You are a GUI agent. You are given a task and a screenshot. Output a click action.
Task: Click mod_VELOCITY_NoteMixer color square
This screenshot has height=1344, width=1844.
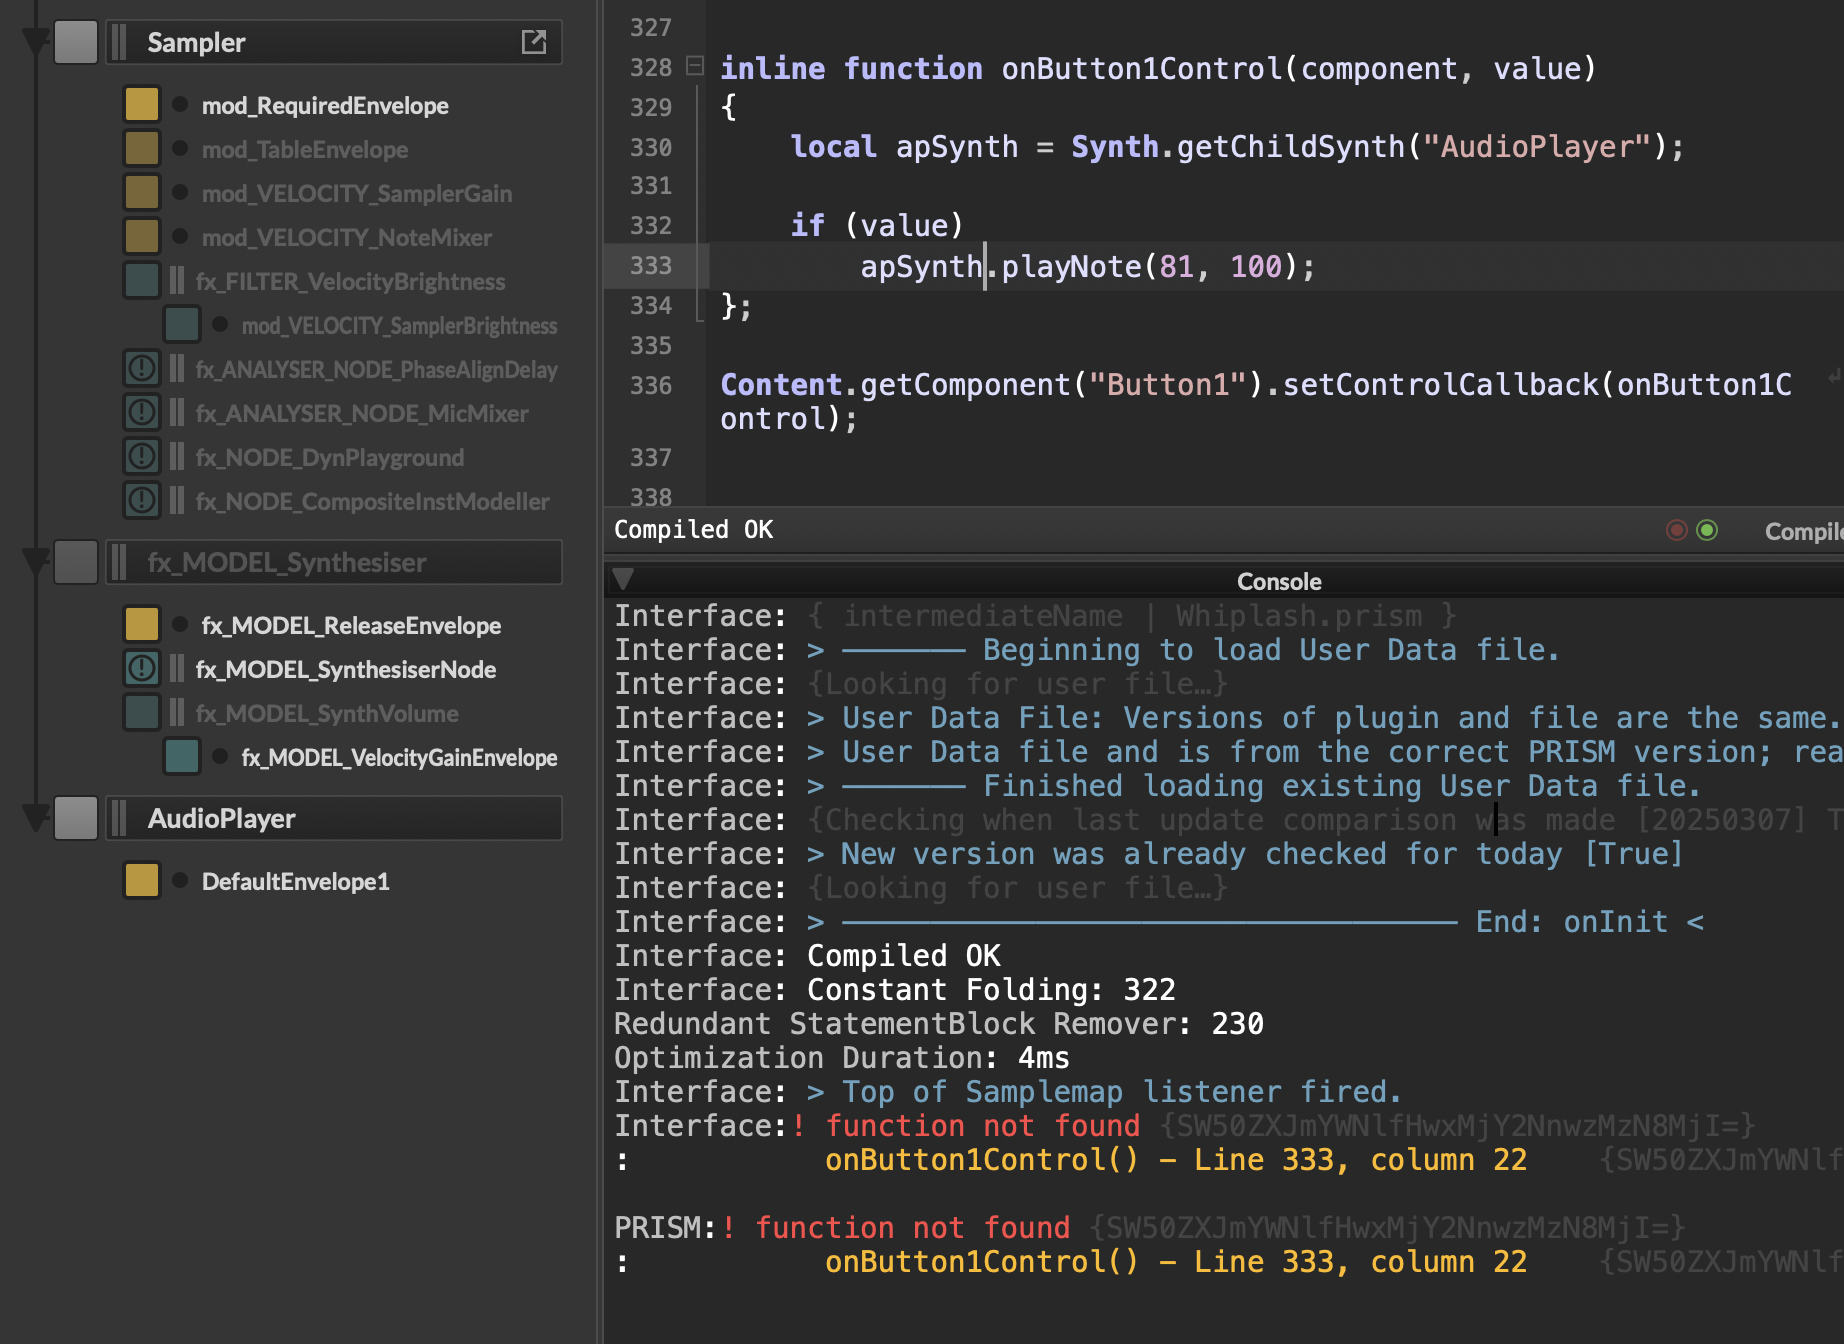coord(142,236)
